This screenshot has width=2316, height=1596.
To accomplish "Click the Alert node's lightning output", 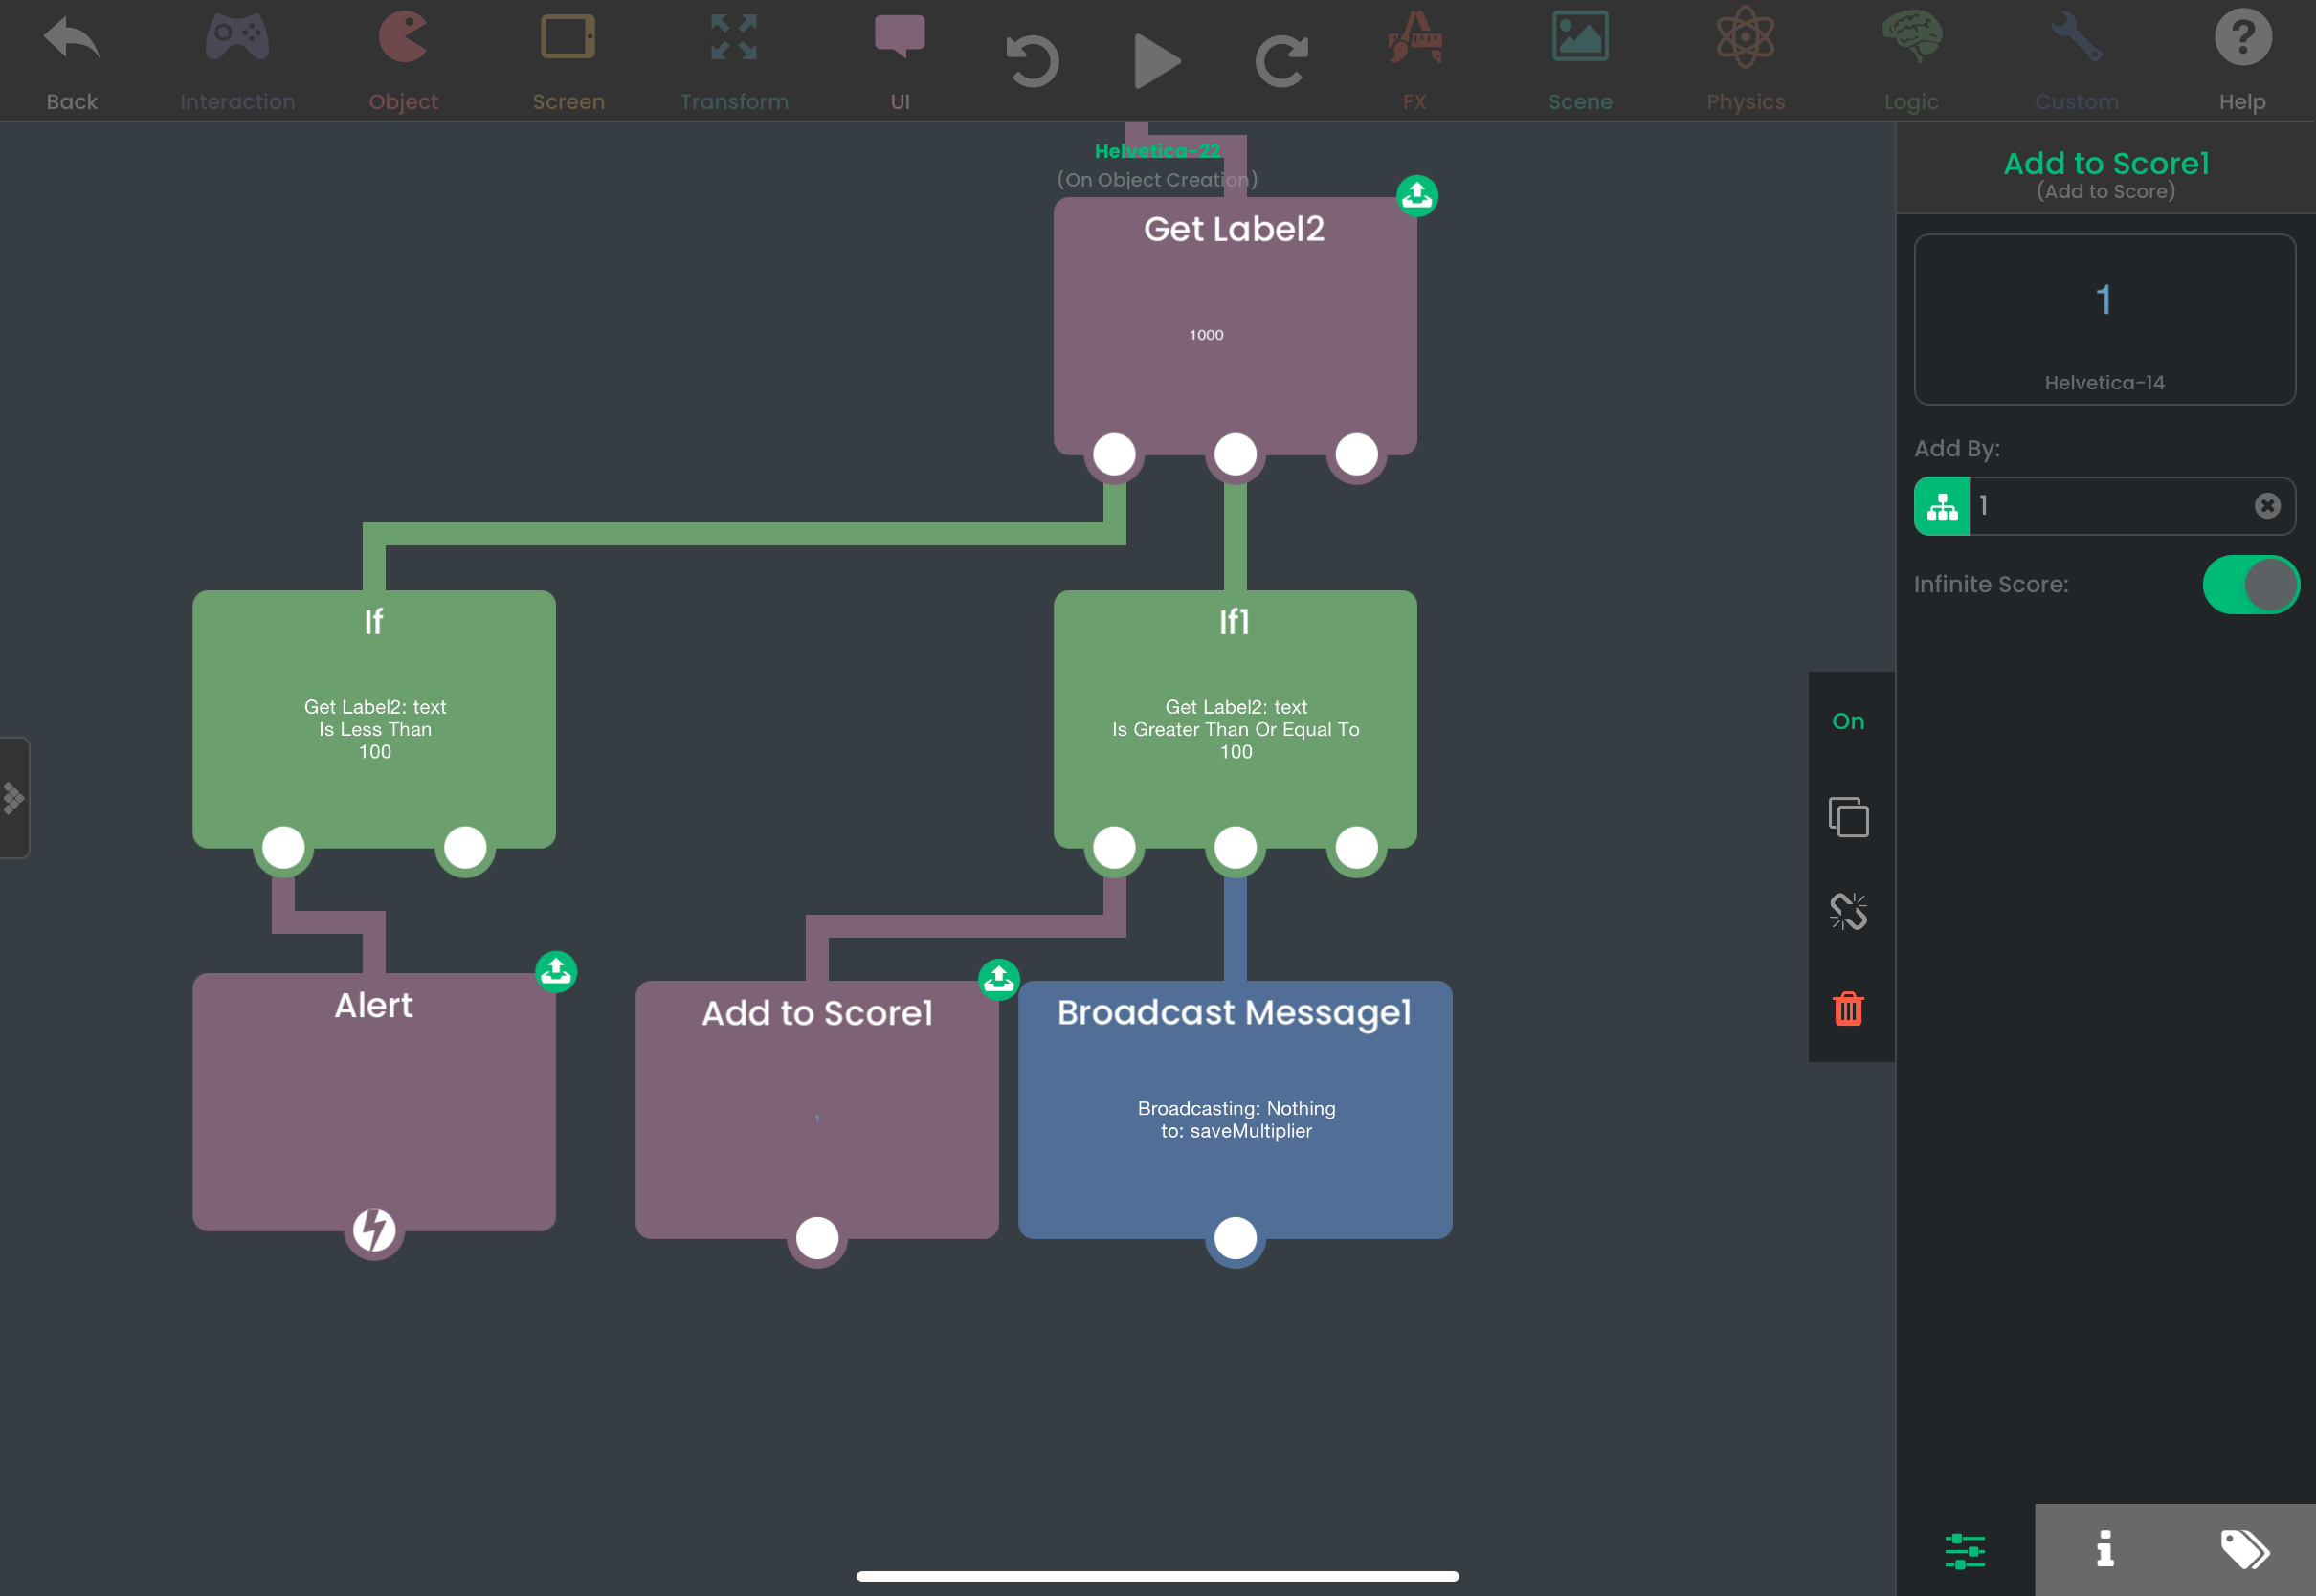I will (x=374, y=1230).
